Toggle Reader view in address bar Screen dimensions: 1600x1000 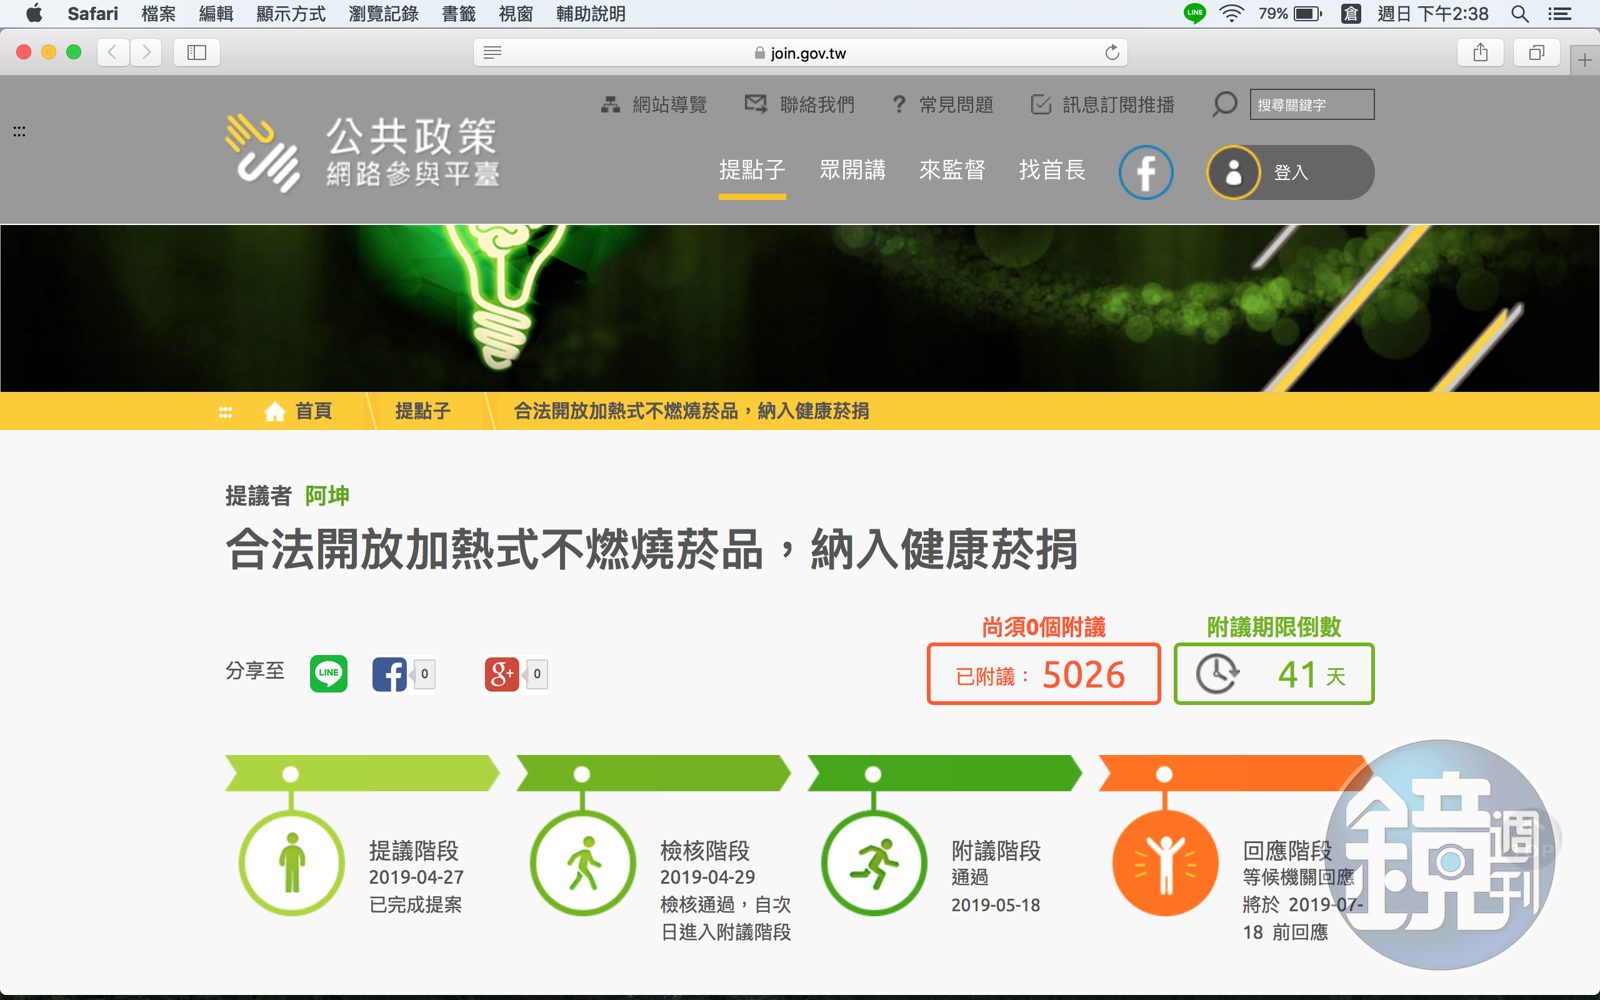point(492,53)
